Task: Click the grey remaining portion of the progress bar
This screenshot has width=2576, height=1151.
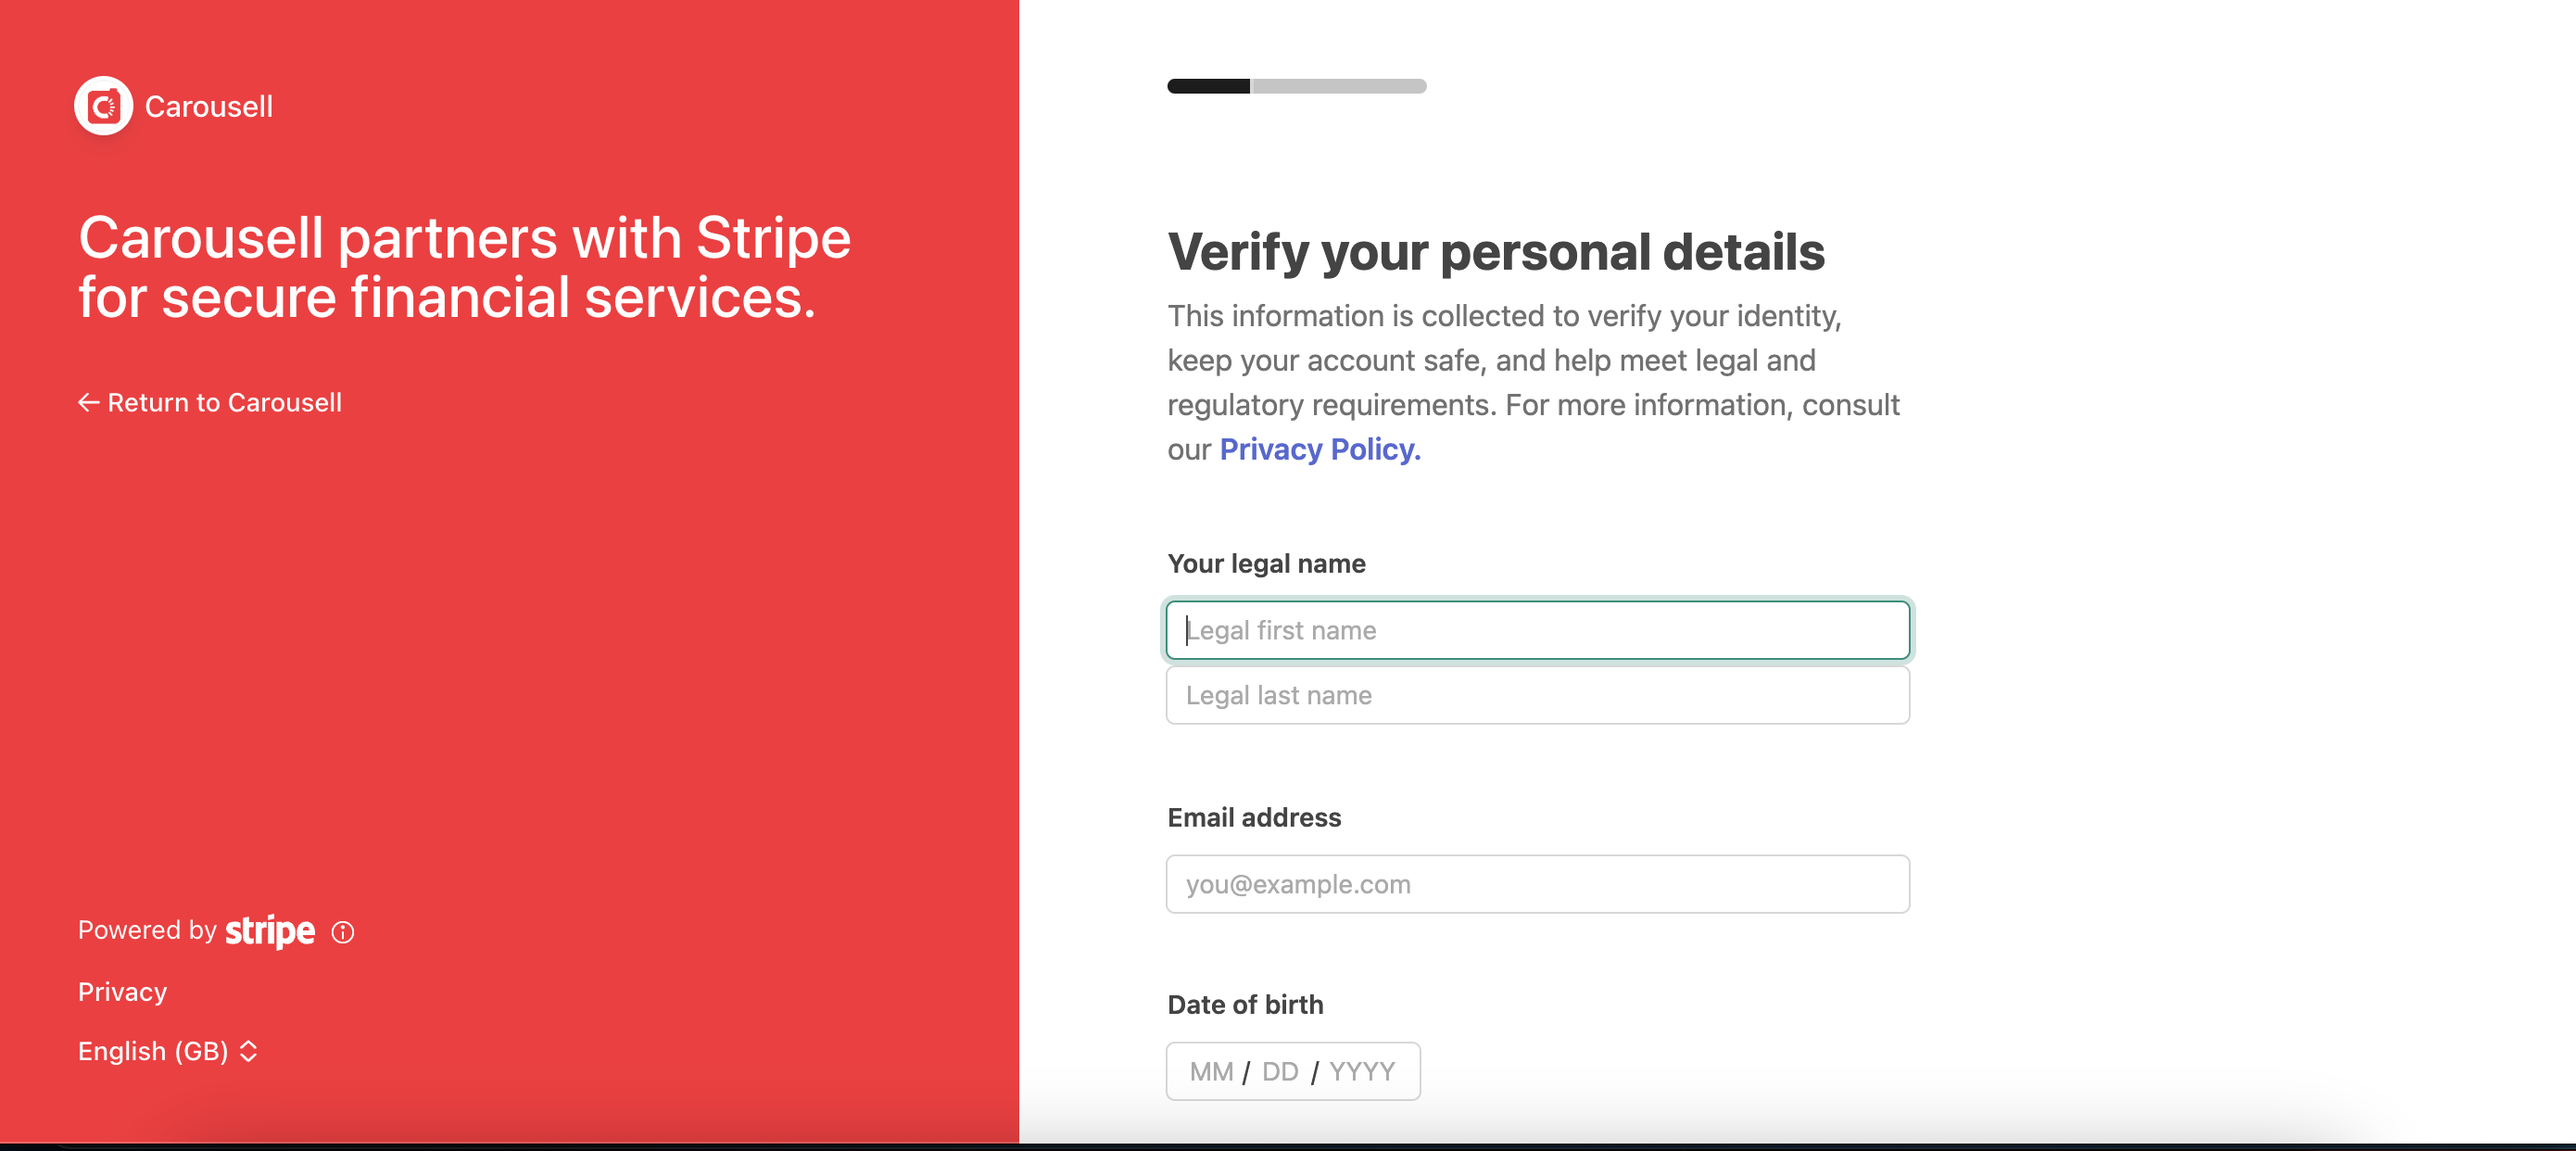Action: [1339, 86]
